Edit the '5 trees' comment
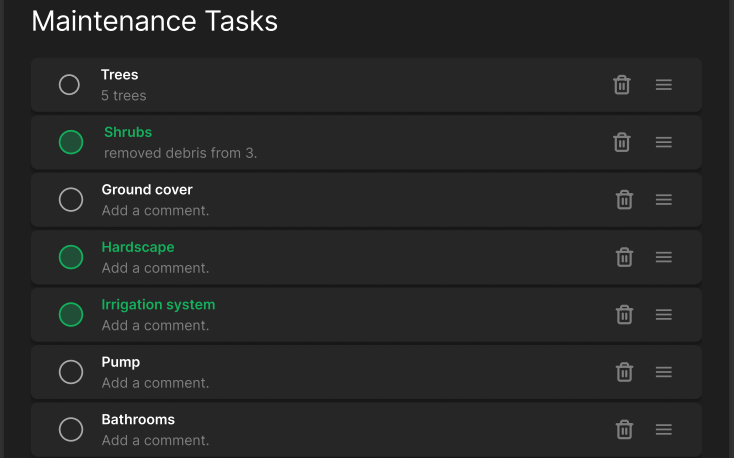The height and width of the screenshot is (458, 734). (124, 96)
